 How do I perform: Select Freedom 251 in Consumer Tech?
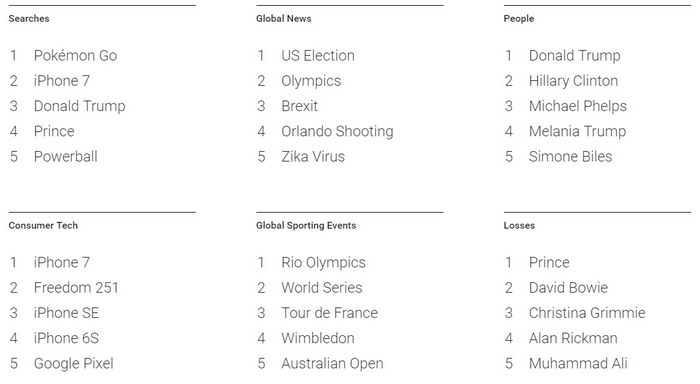coord(76,288)
